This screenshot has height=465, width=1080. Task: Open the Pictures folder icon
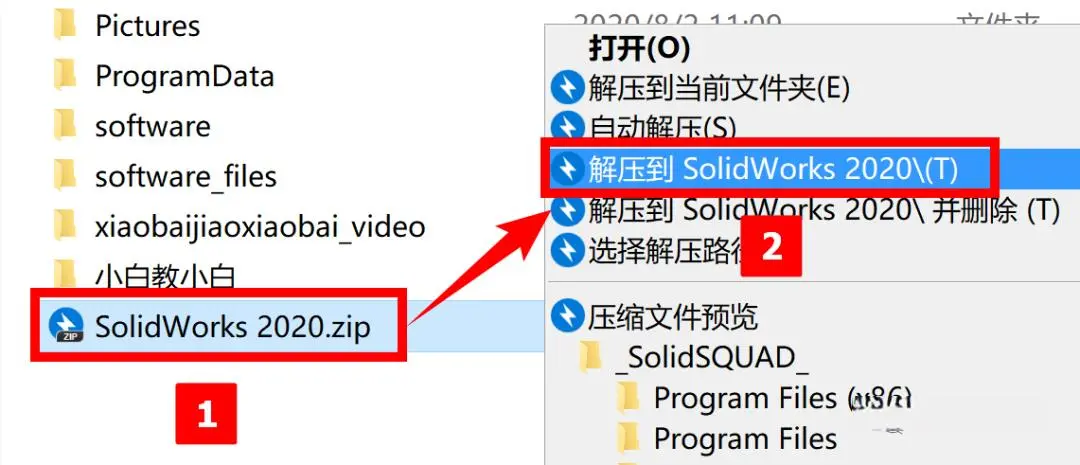(x=65, y=25)
